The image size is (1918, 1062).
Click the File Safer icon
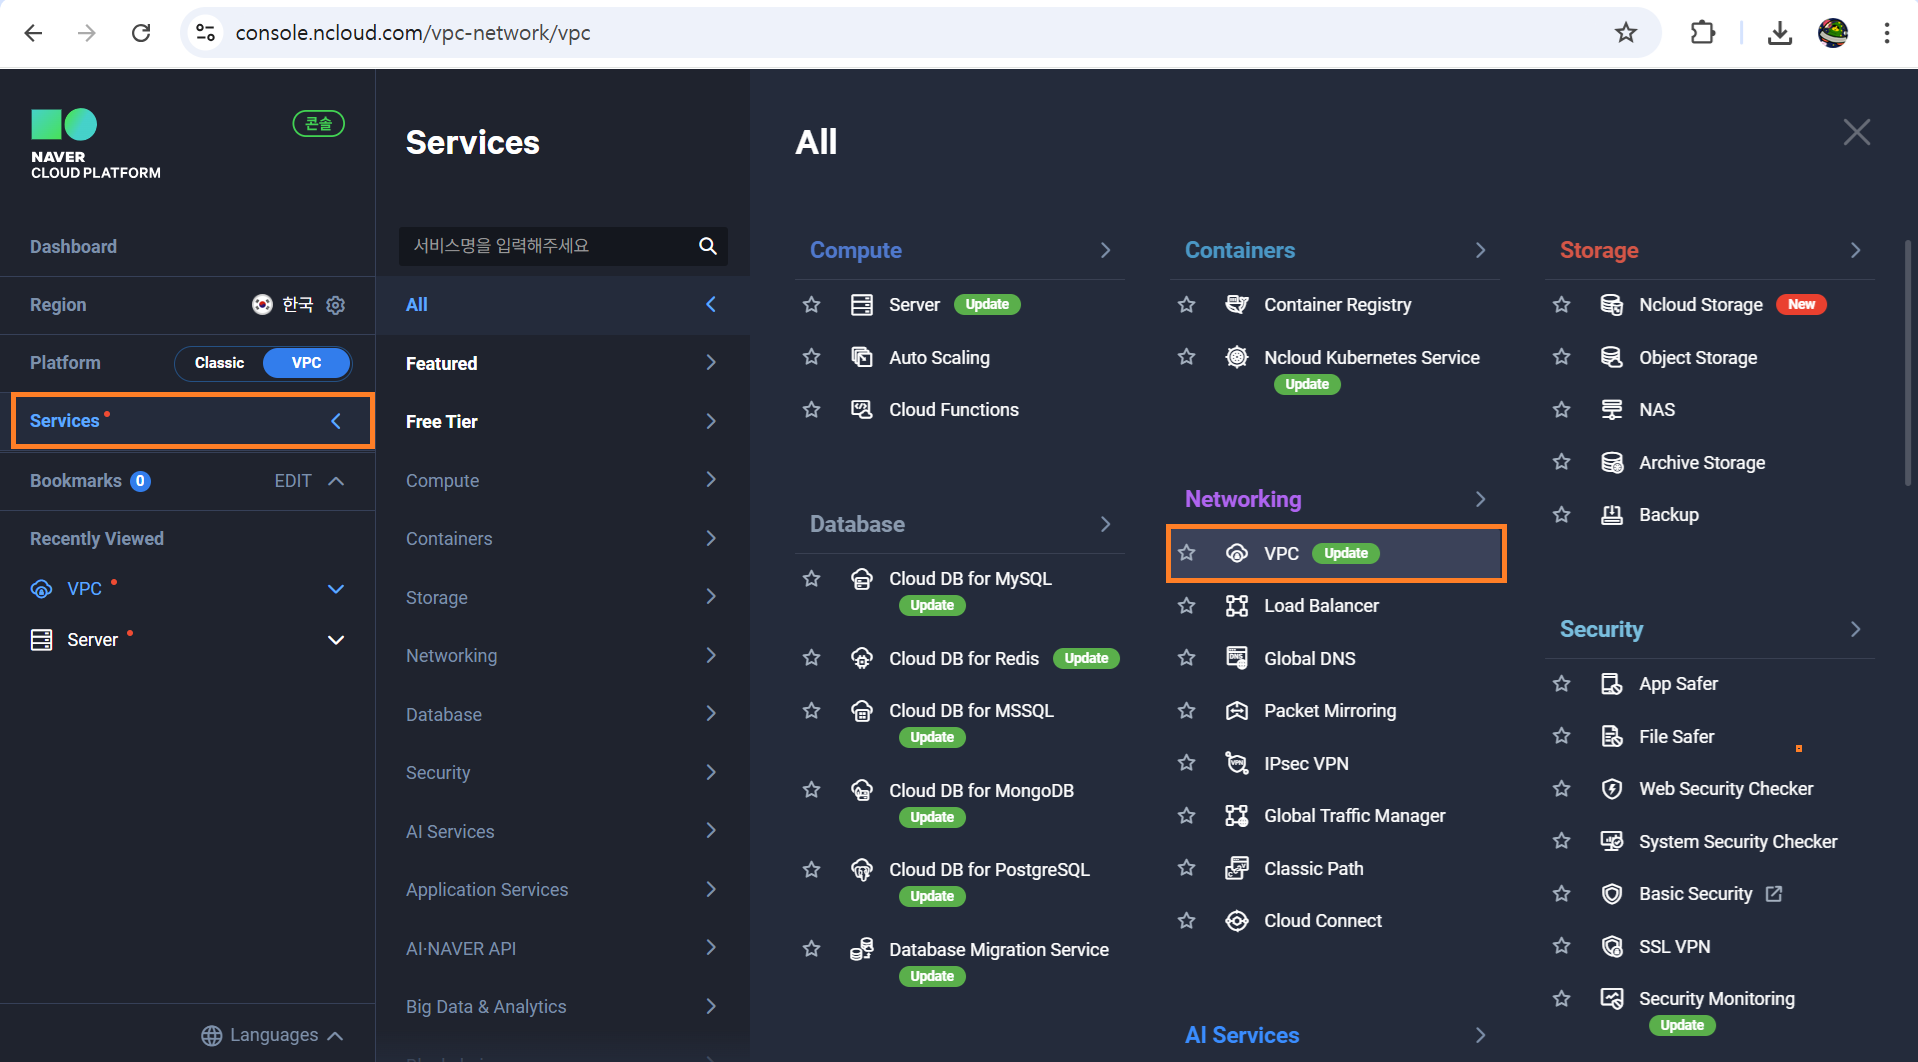click(x=1612, y=737)
